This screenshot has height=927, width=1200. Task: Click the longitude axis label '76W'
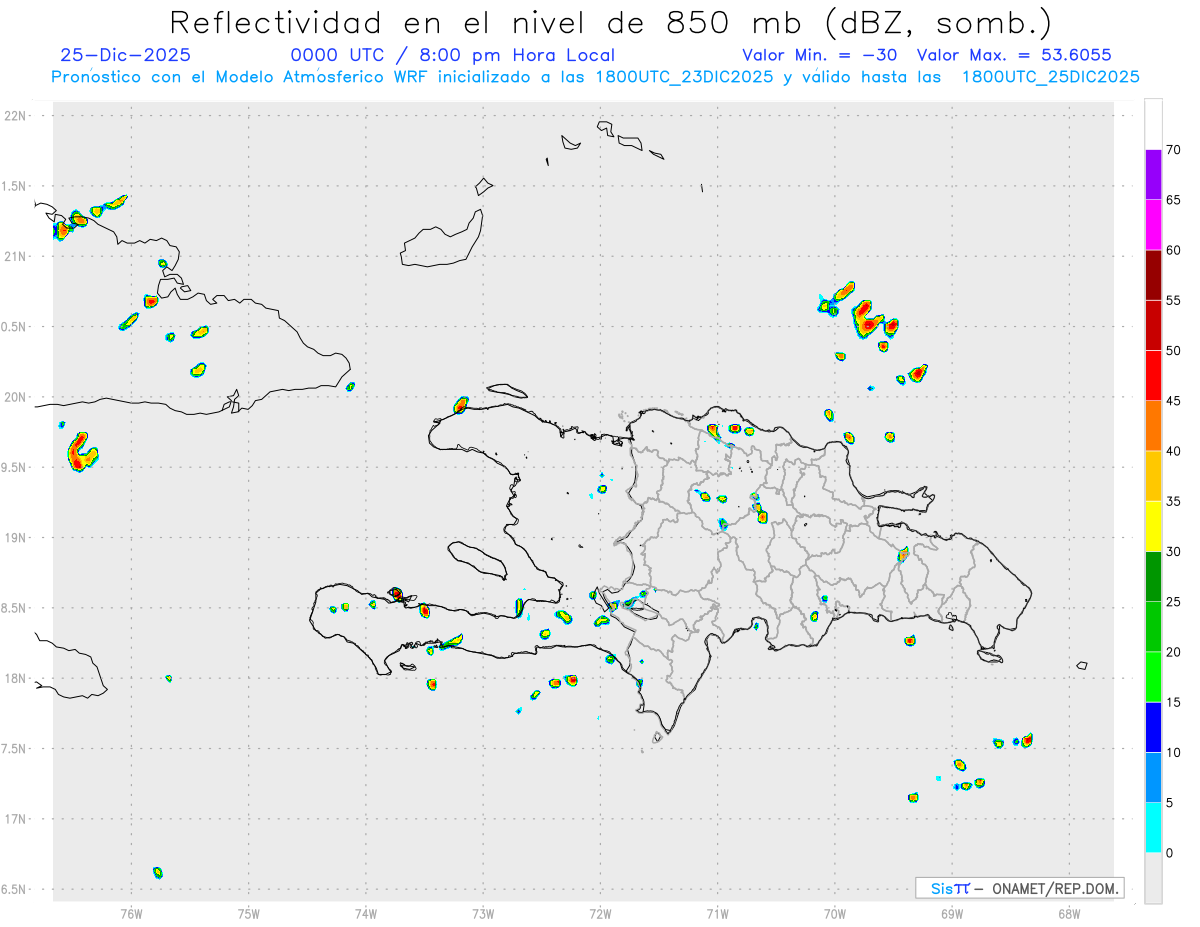pos(131,914)
